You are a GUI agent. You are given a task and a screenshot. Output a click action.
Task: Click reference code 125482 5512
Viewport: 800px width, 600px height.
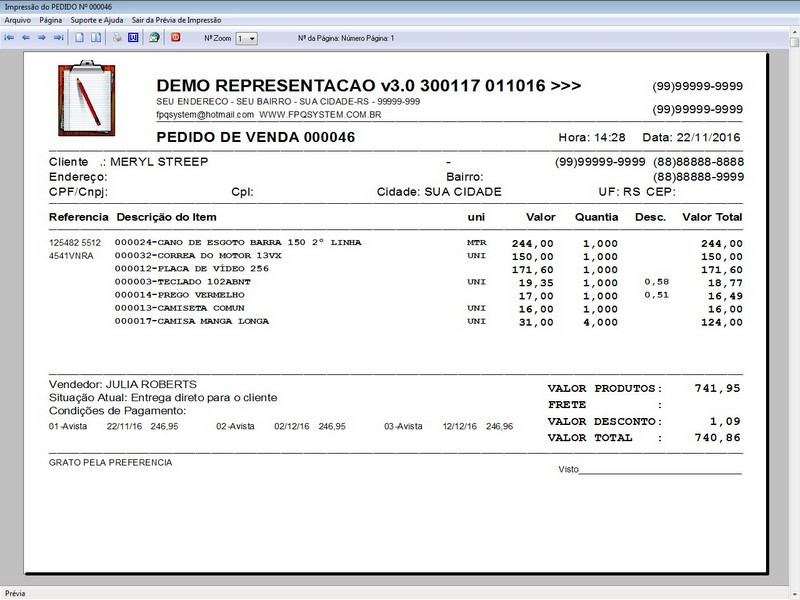pos(75,243)
